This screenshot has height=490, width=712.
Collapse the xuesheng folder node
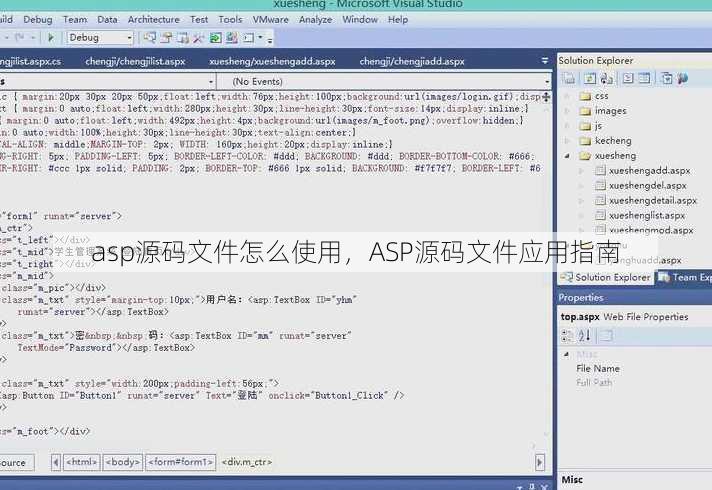pyautogui.click(x=567, y=156)
